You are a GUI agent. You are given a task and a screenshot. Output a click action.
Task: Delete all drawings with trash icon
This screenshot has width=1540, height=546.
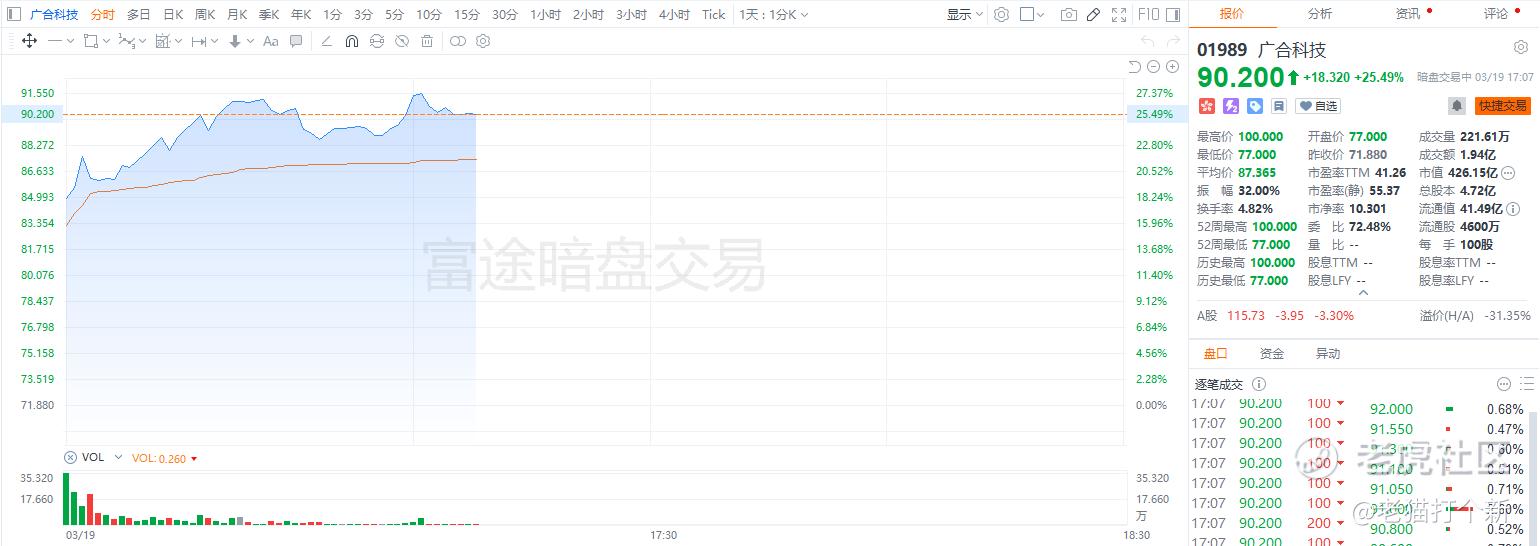pyautogui.click(x=427, y=41)
